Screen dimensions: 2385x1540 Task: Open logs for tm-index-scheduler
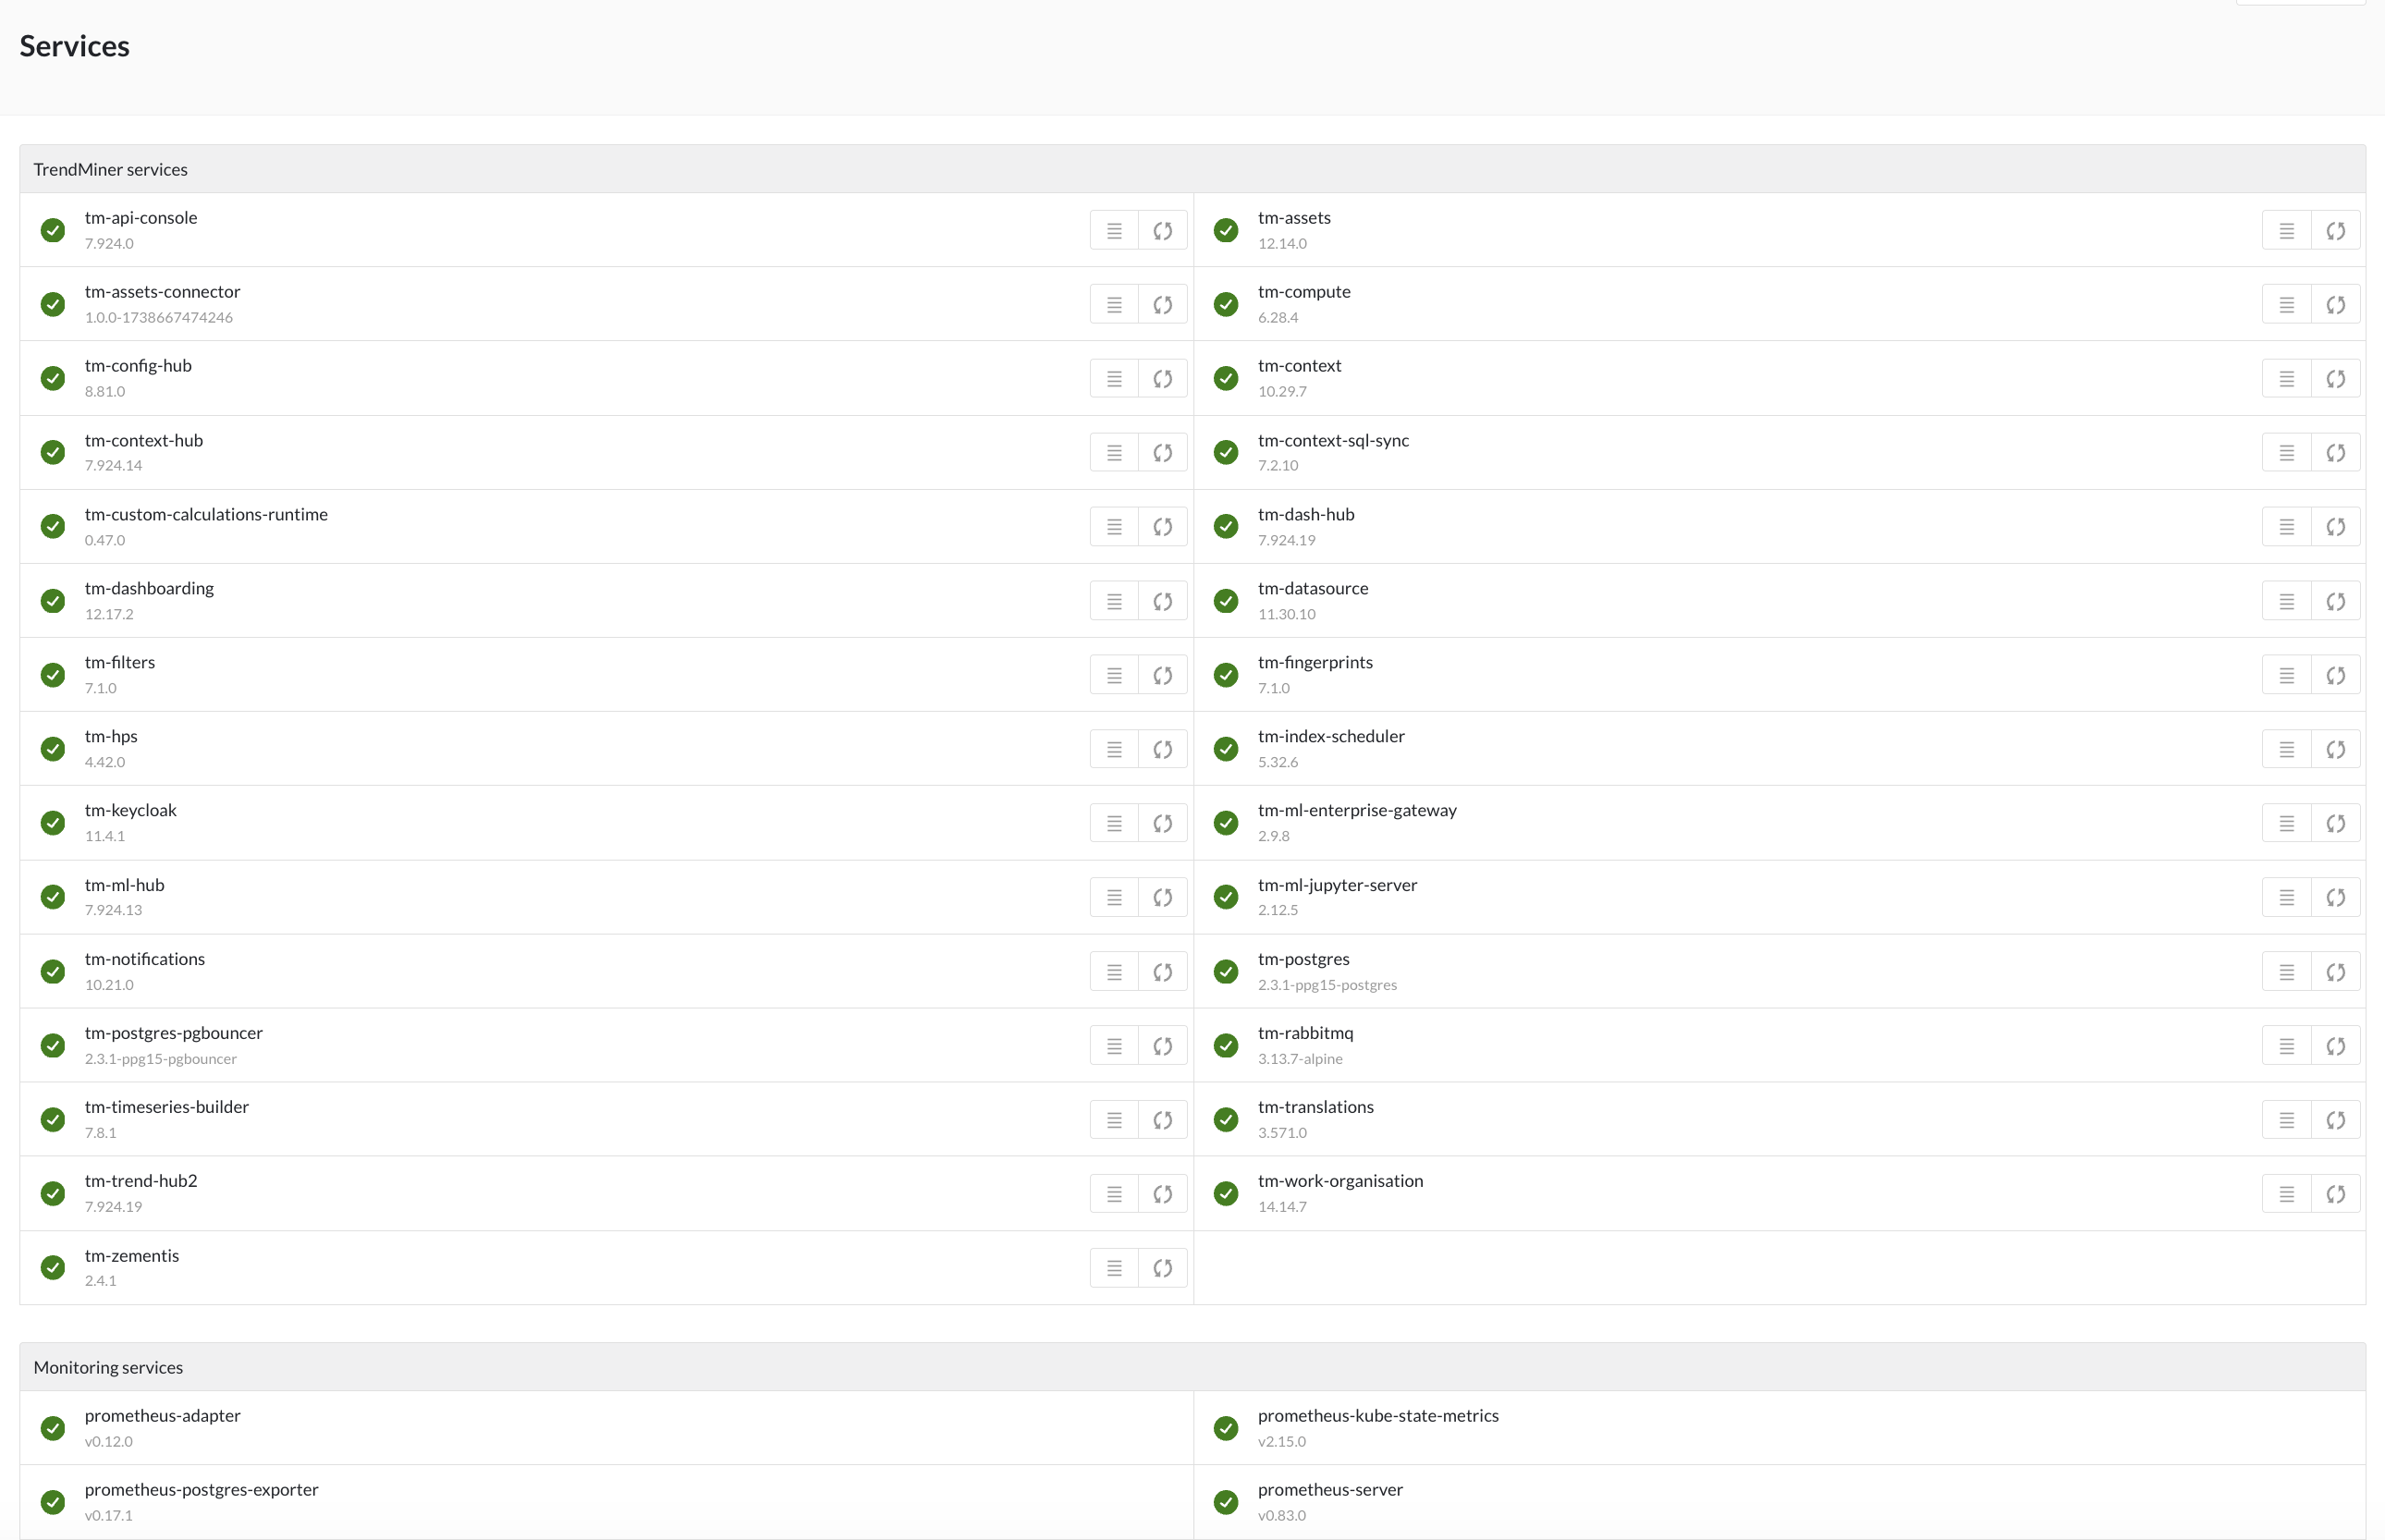click(2286, 749)
